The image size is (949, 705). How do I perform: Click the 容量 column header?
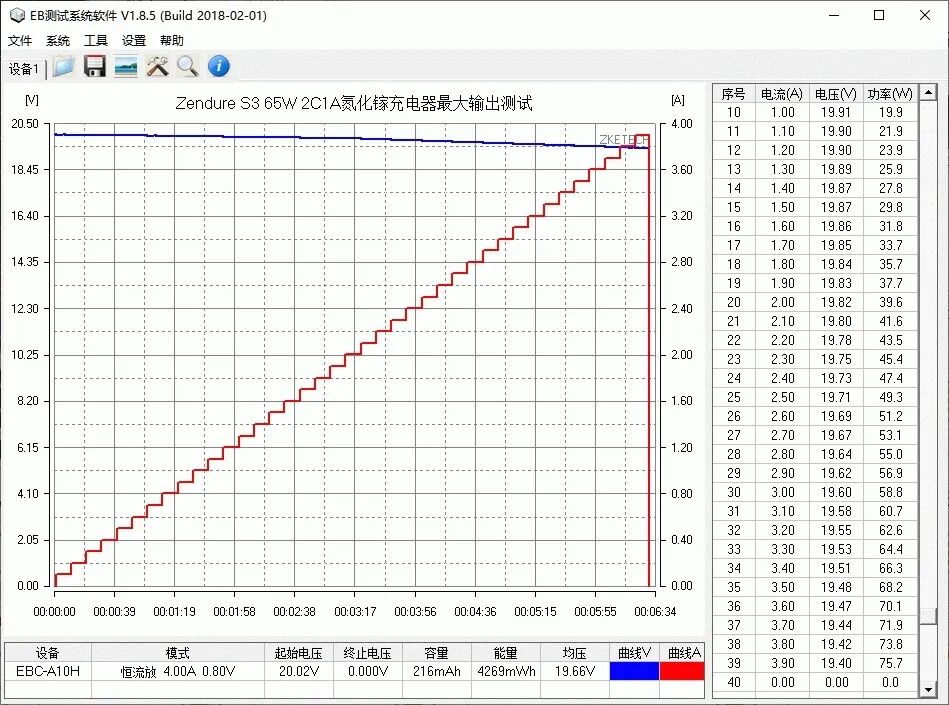coord(436,652)
